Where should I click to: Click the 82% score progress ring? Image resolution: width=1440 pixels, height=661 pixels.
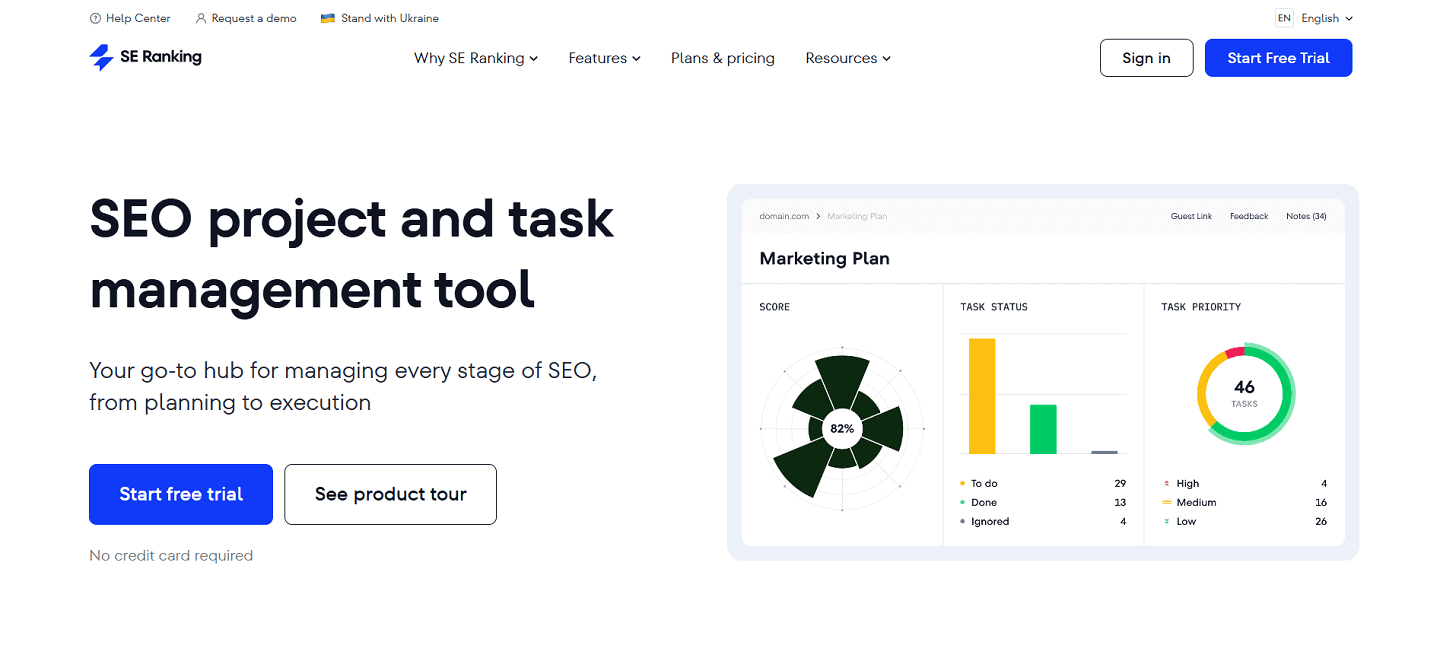[842, 428]
